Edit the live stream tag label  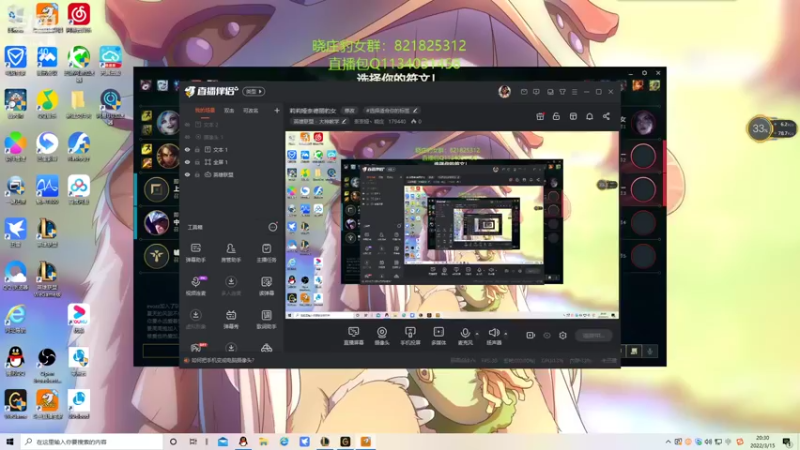point(391,110)
